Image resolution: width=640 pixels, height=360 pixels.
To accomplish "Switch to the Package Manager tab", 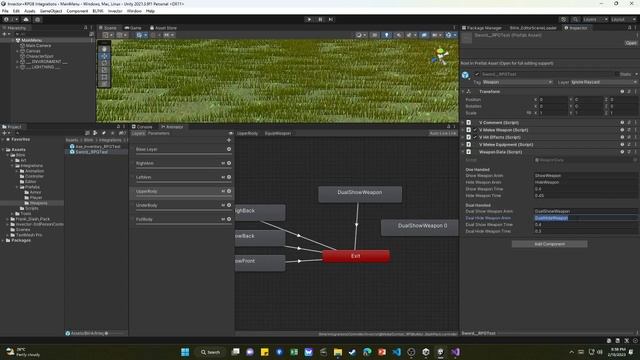I will pos(482,28).
